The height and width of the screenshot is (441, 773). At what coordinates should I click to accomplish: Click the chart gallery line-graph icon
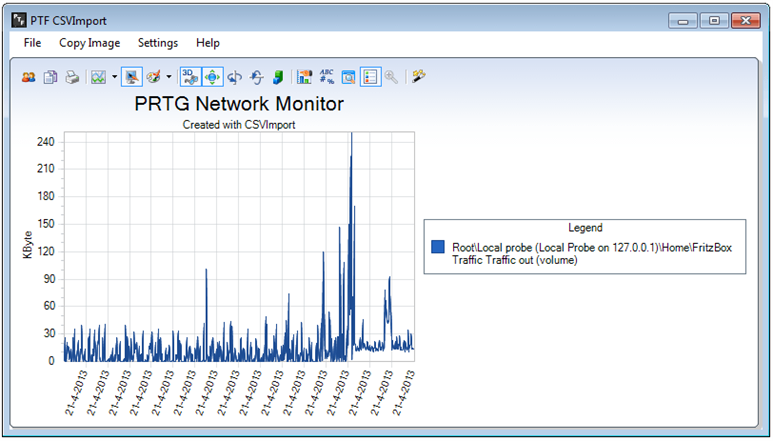[x=99, y=77]
